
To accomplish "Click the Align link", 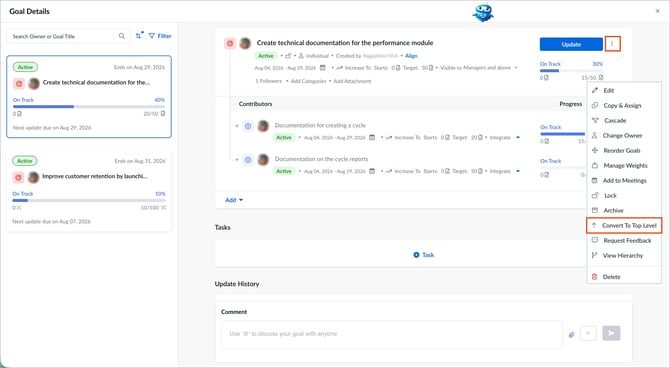I will 411,56.
